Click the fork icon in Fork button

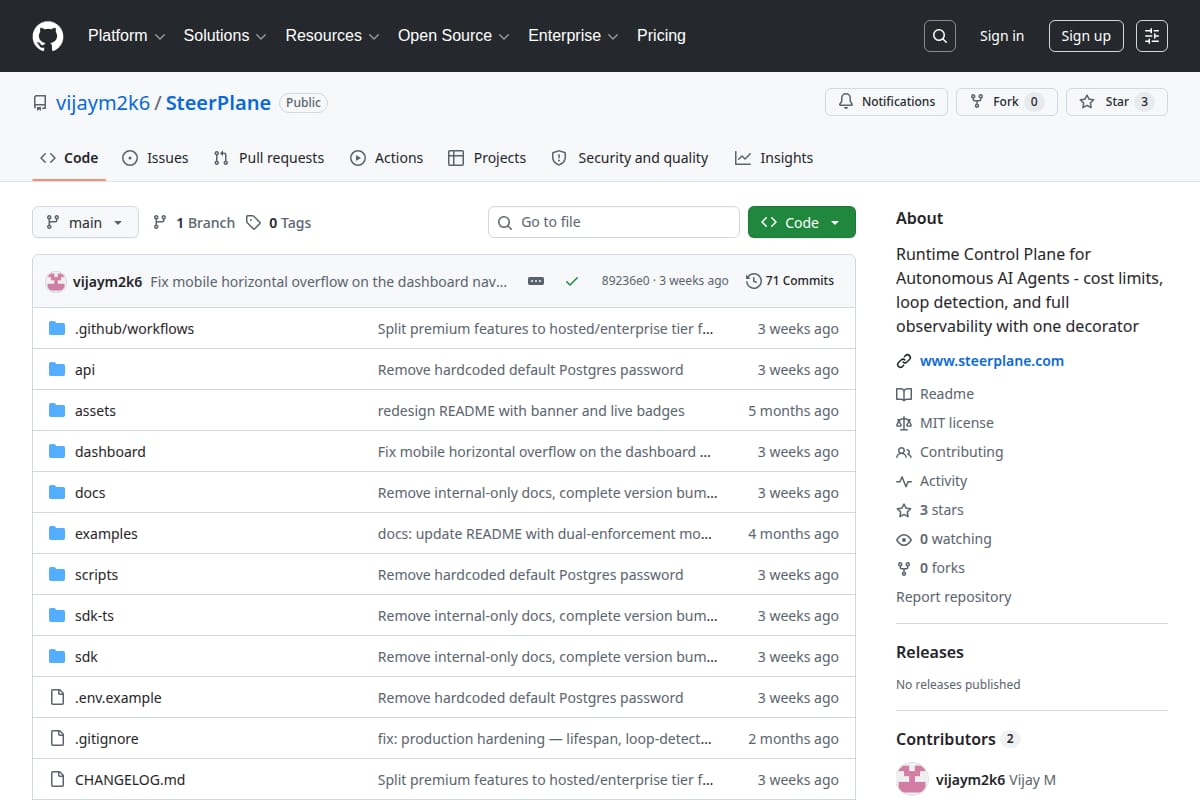977,102
